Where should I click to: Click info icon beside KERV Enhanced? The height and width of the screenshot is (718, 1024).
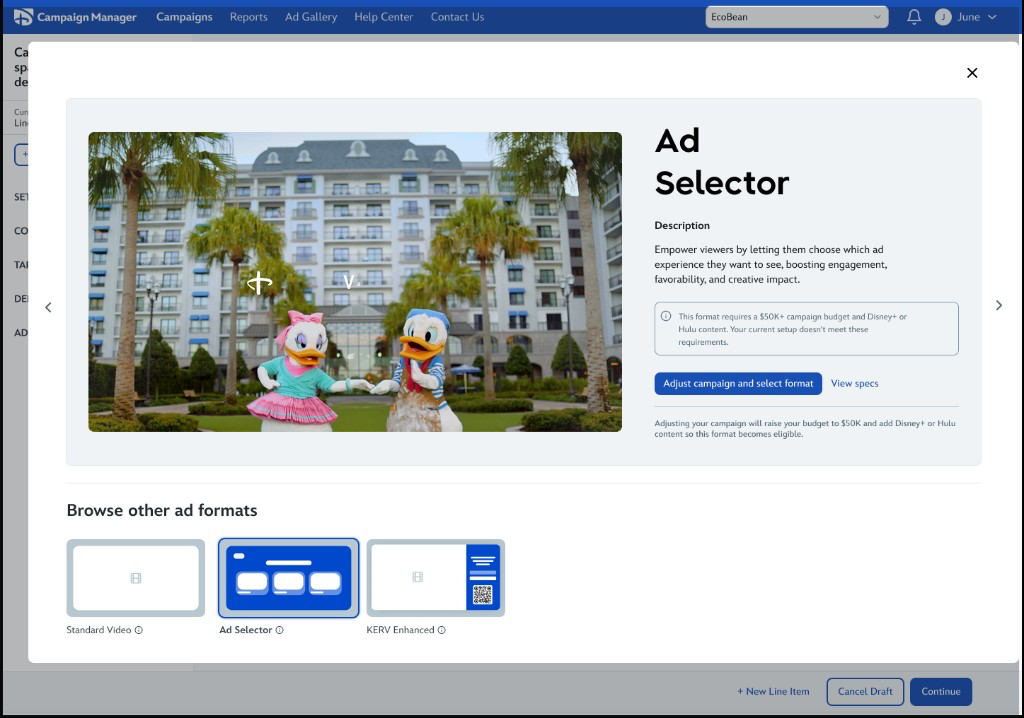click(x=441, y=630)
